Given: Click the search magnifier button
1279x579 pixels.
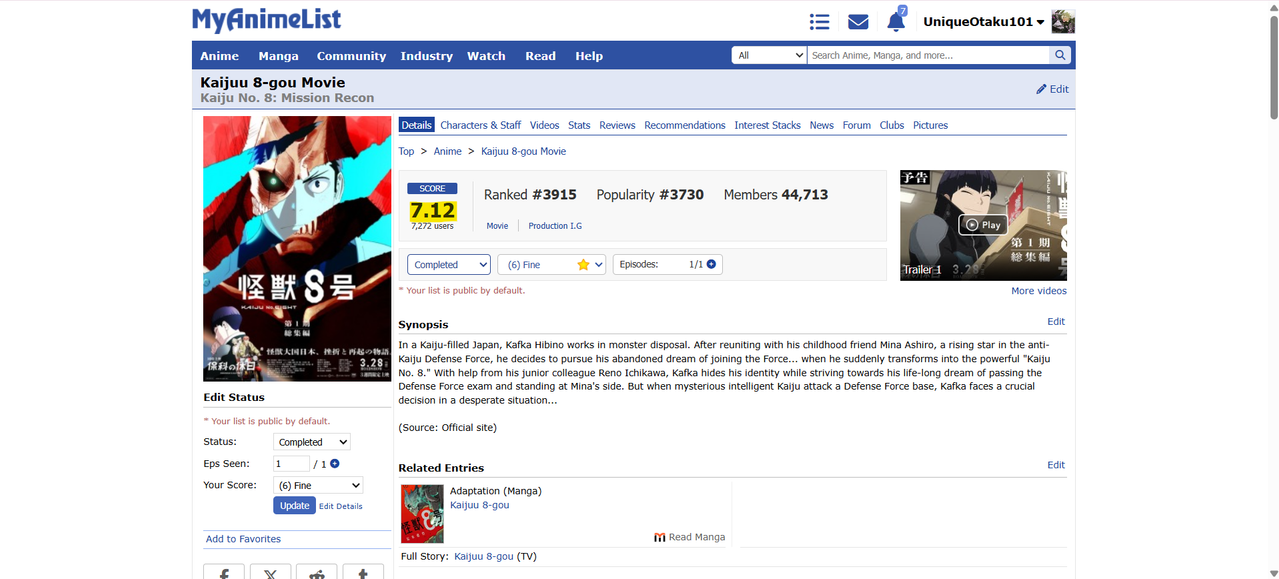Looking at the screenshot, I should click(x=1060, y=55).
